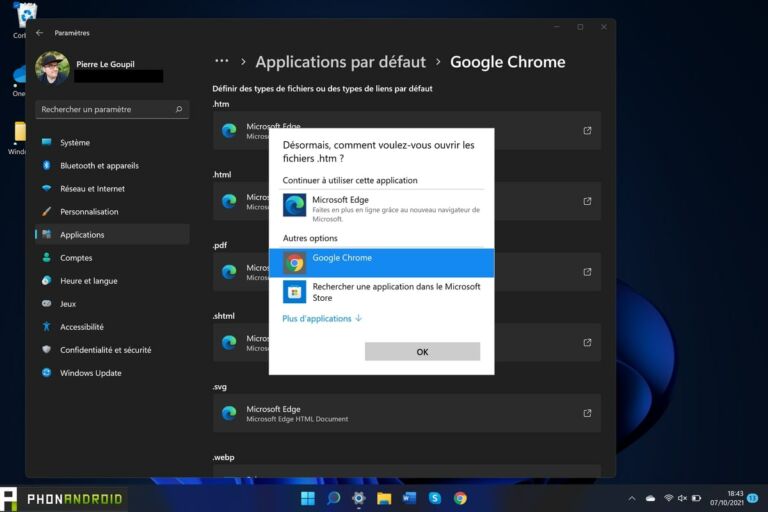Open Google Chrome from taskbar

tap(460, 498)
